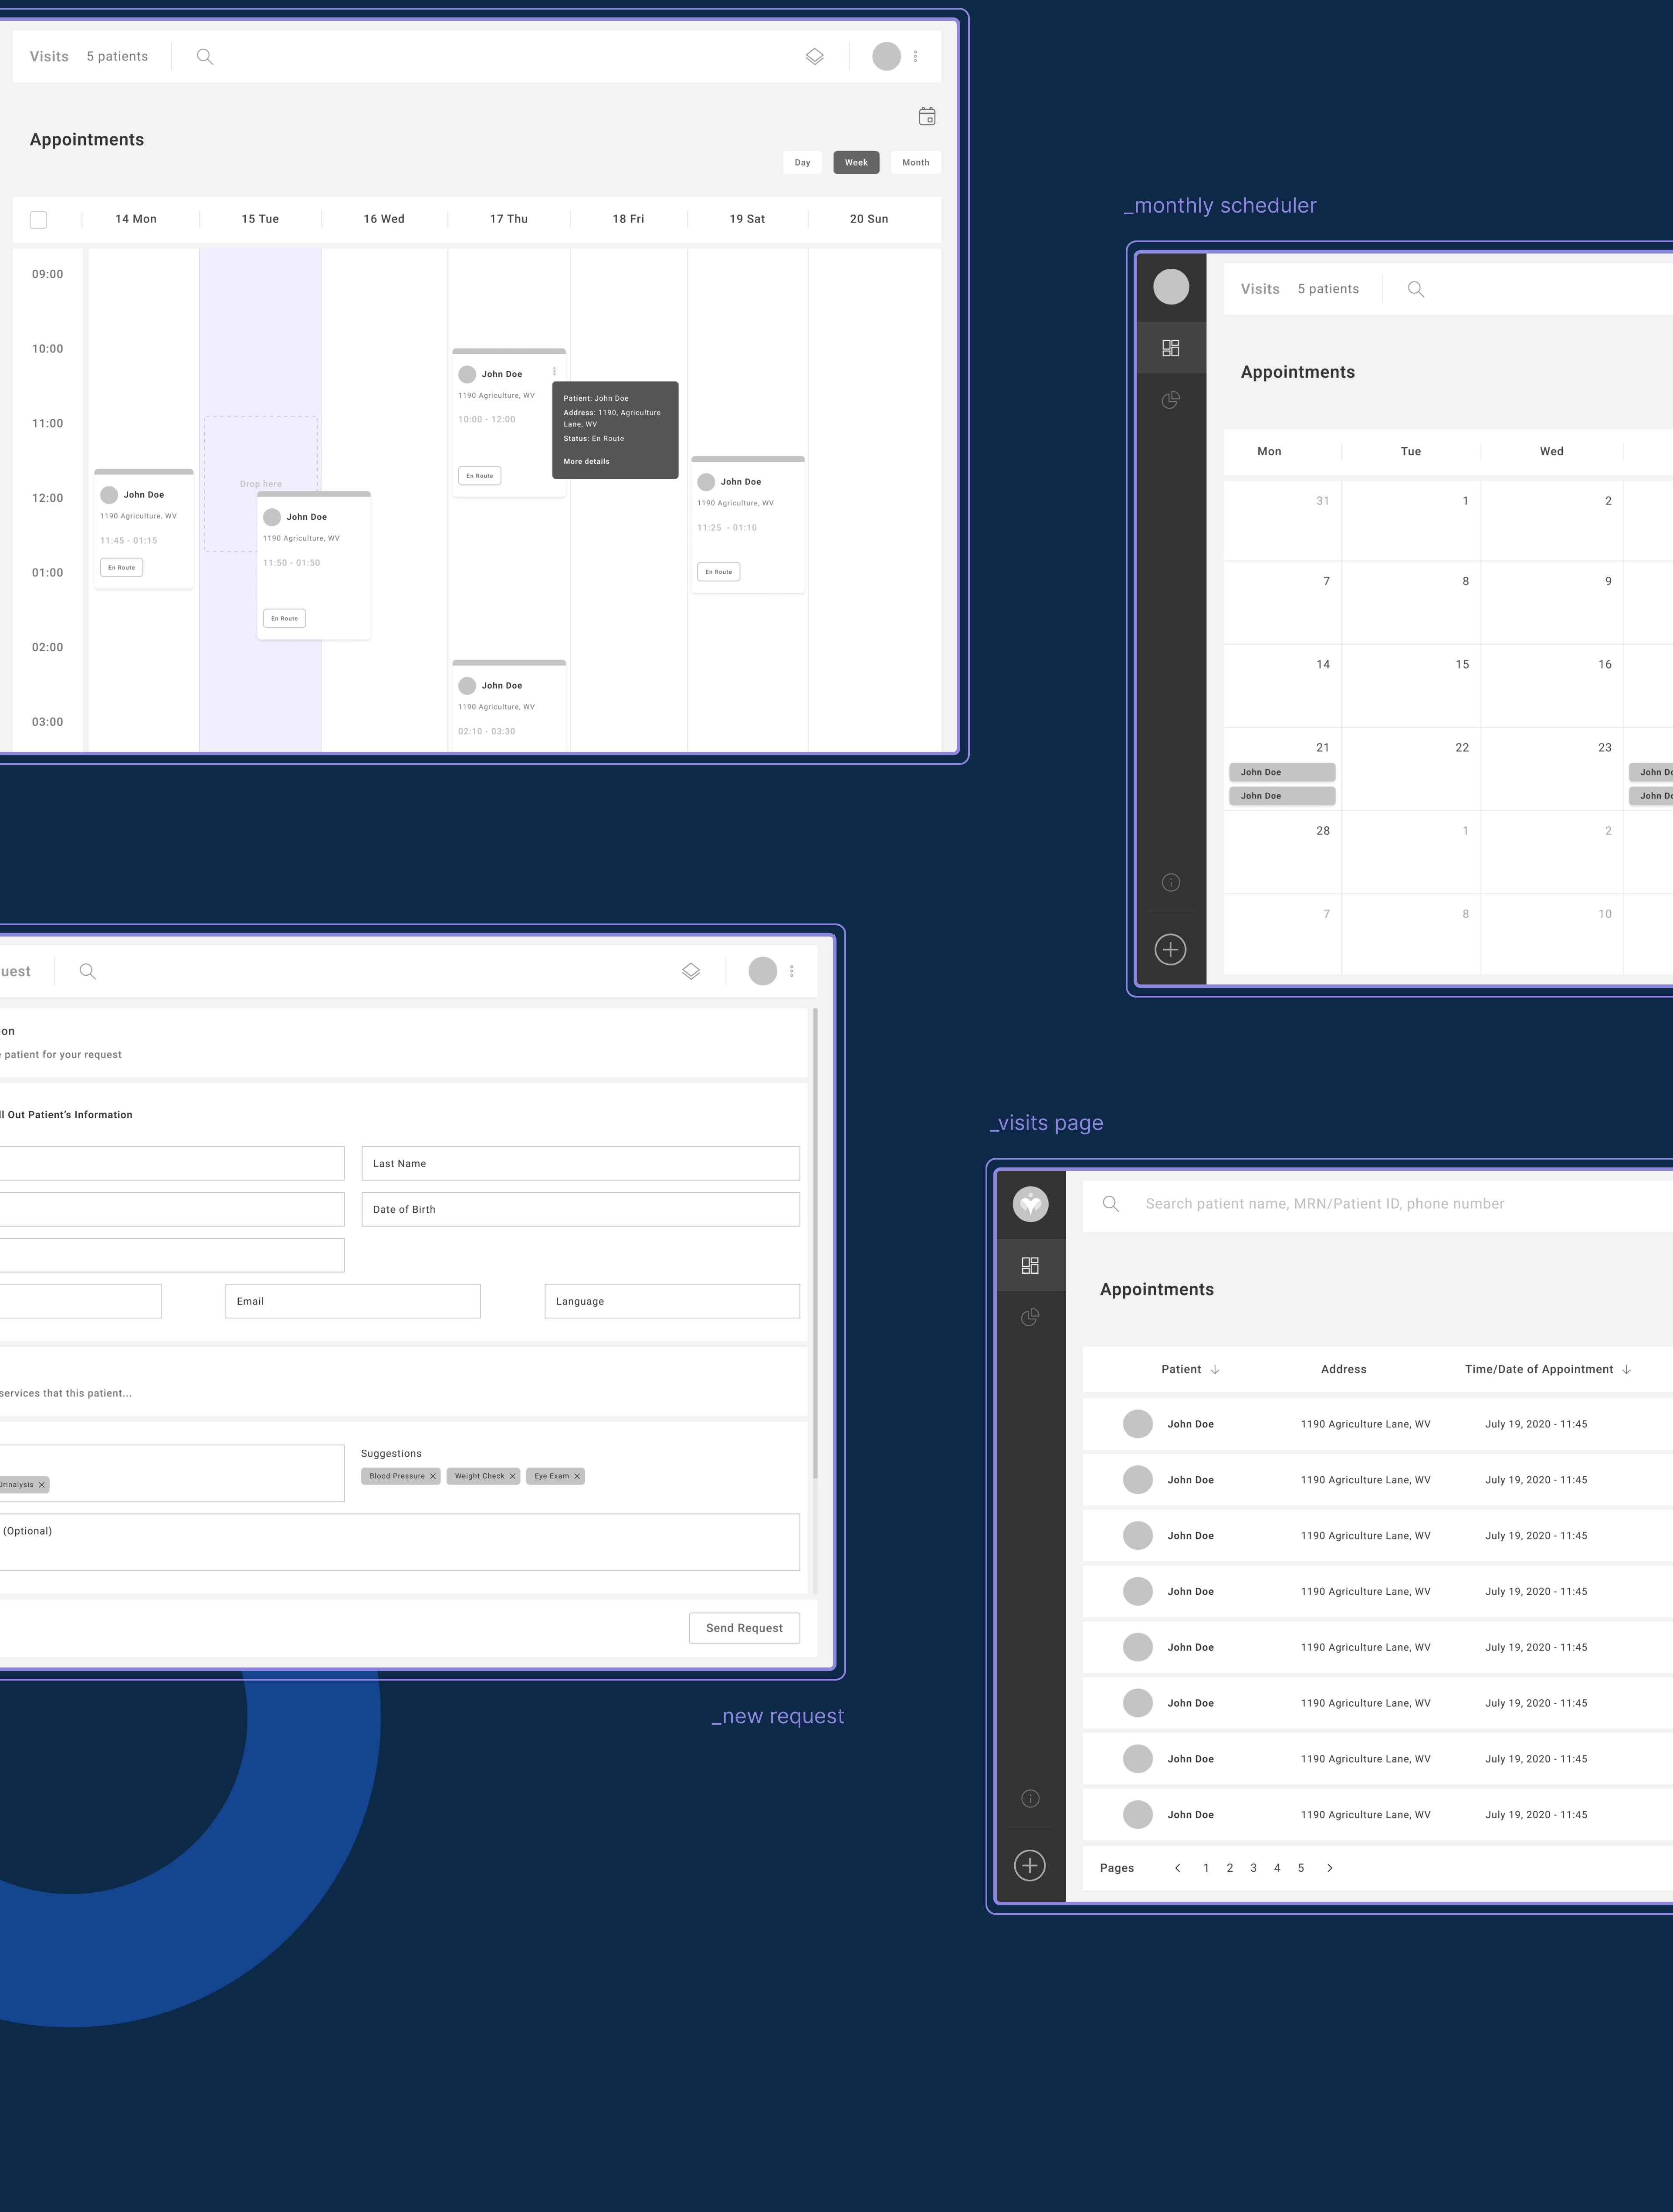Click En Route button on 14 Mon card
This screenshot has width=1673, height=2212.
[122, 567]
